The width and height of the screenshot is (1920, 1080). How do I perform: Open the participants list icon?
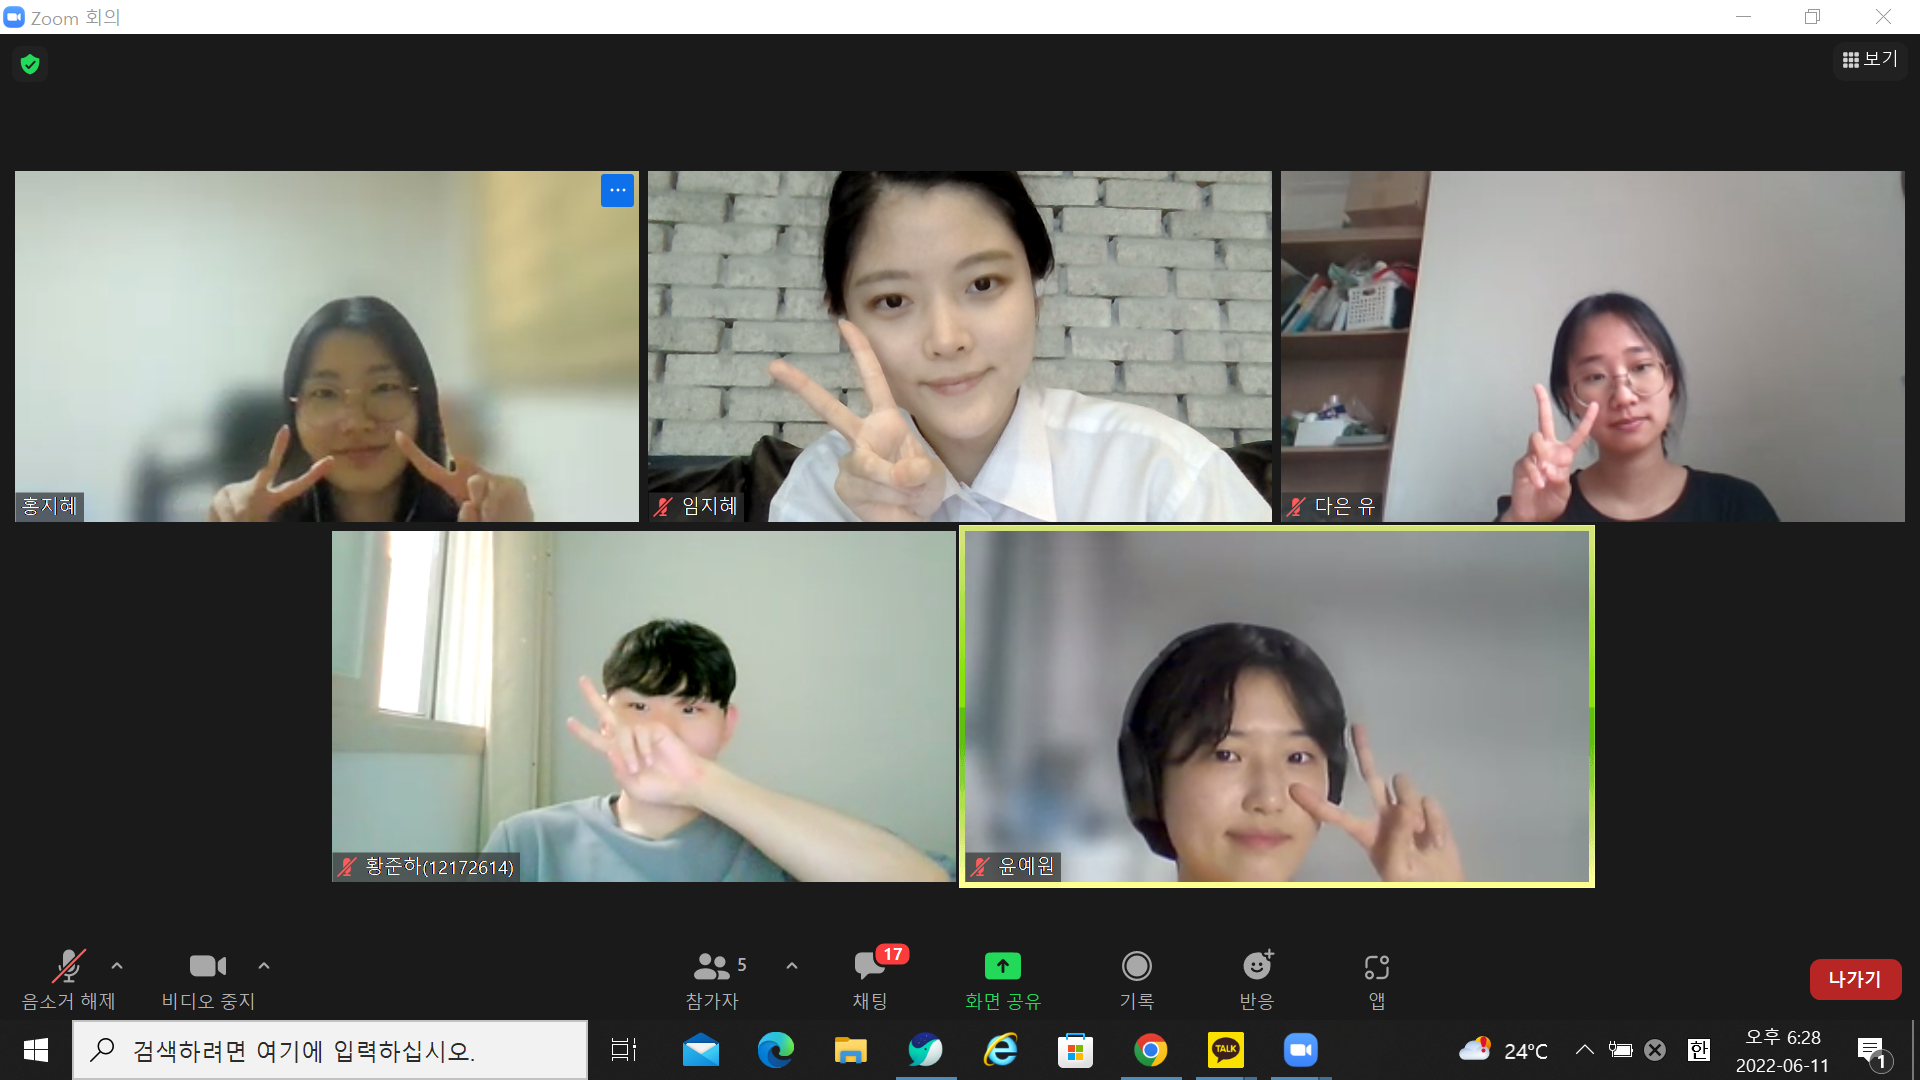coord(712,967)
